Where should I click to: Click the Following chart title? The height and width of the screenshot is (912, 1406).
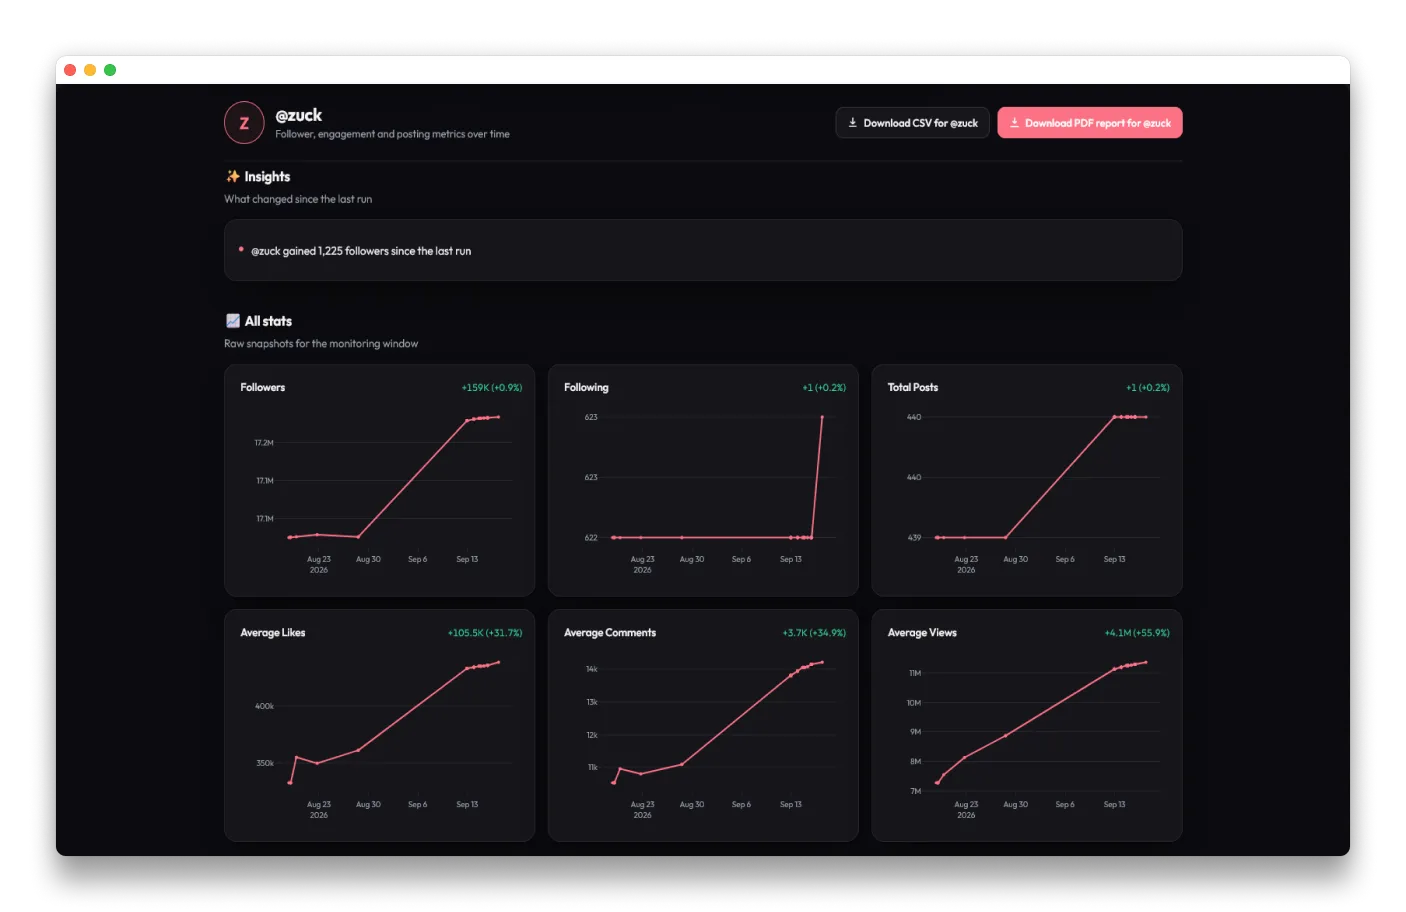coord(586,387)
